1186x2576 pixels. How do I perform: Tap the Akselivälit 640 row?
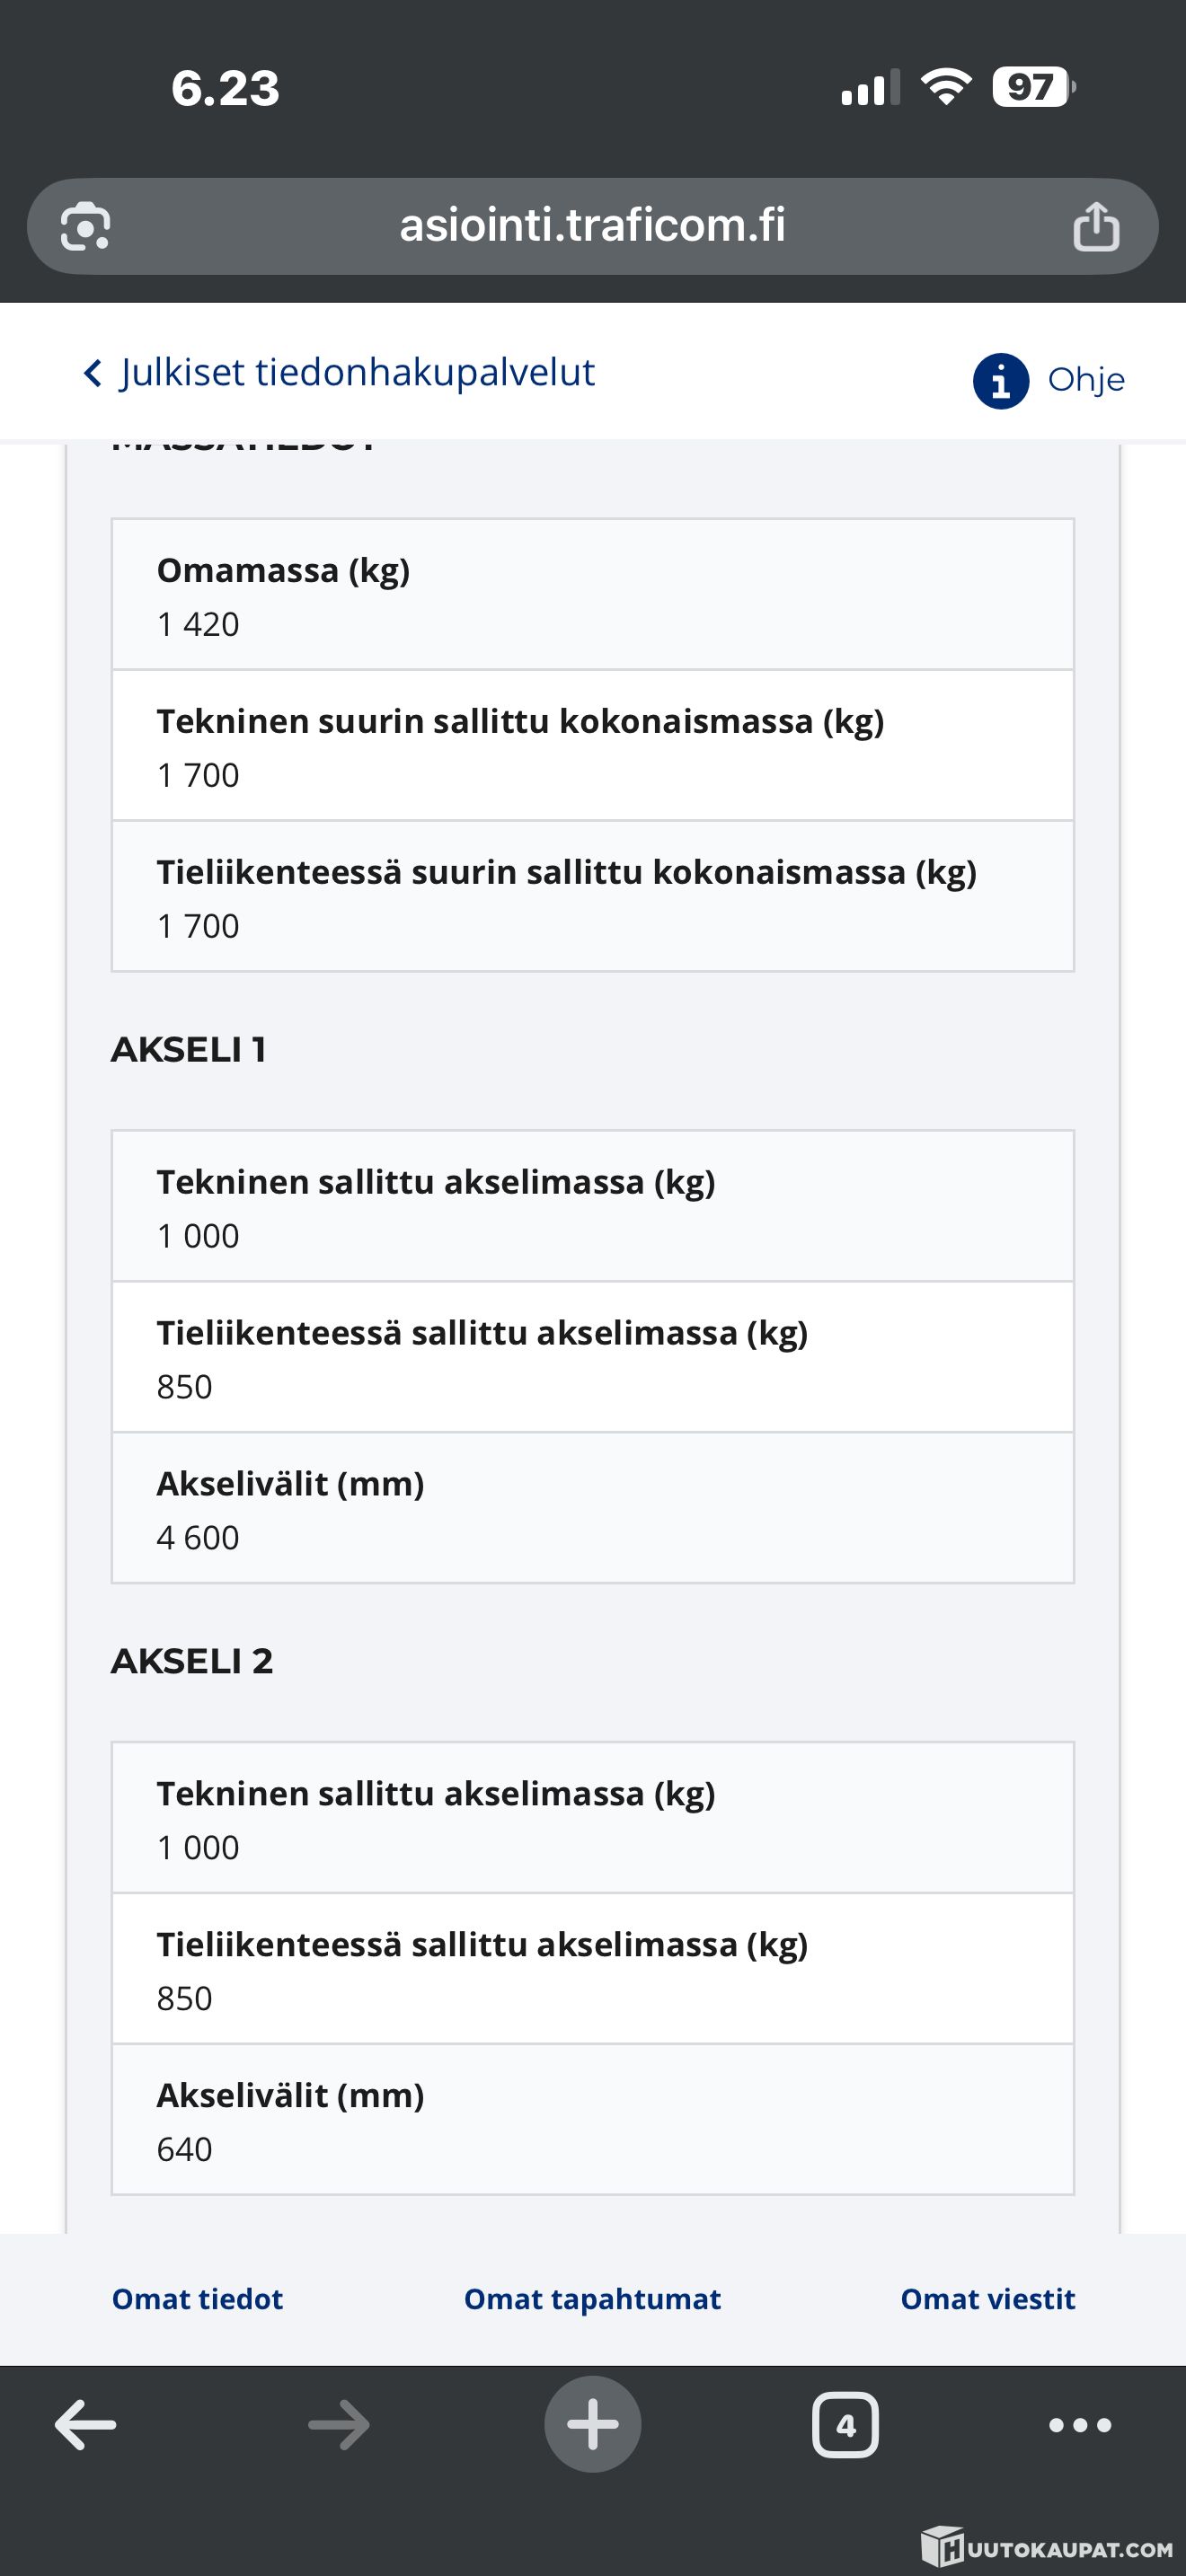point(592,2120)
